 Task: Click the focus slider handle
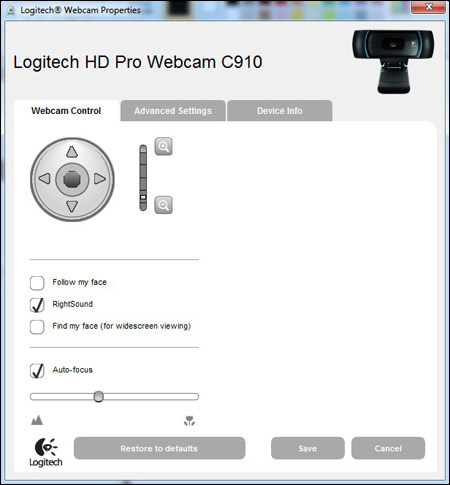98,397
